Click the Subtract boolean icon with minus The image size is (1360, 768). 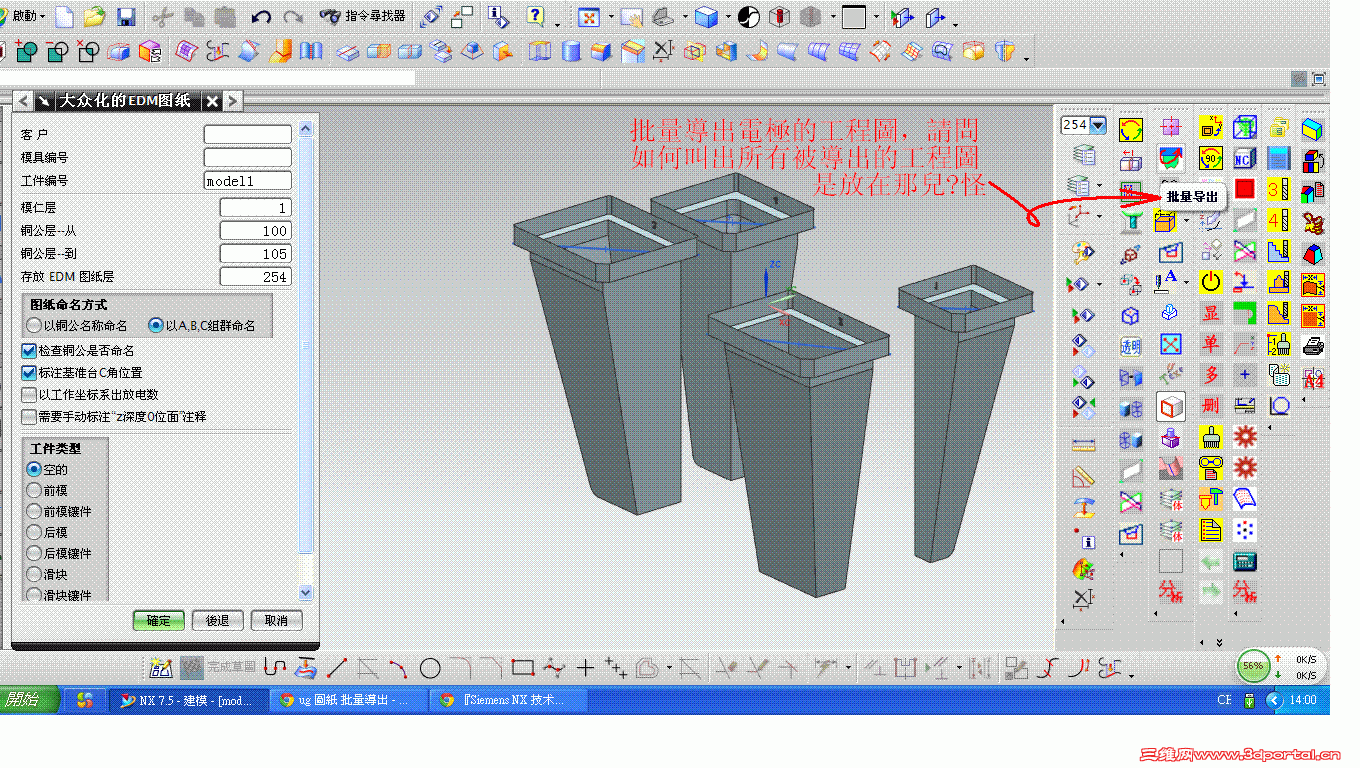click(57, 50)
